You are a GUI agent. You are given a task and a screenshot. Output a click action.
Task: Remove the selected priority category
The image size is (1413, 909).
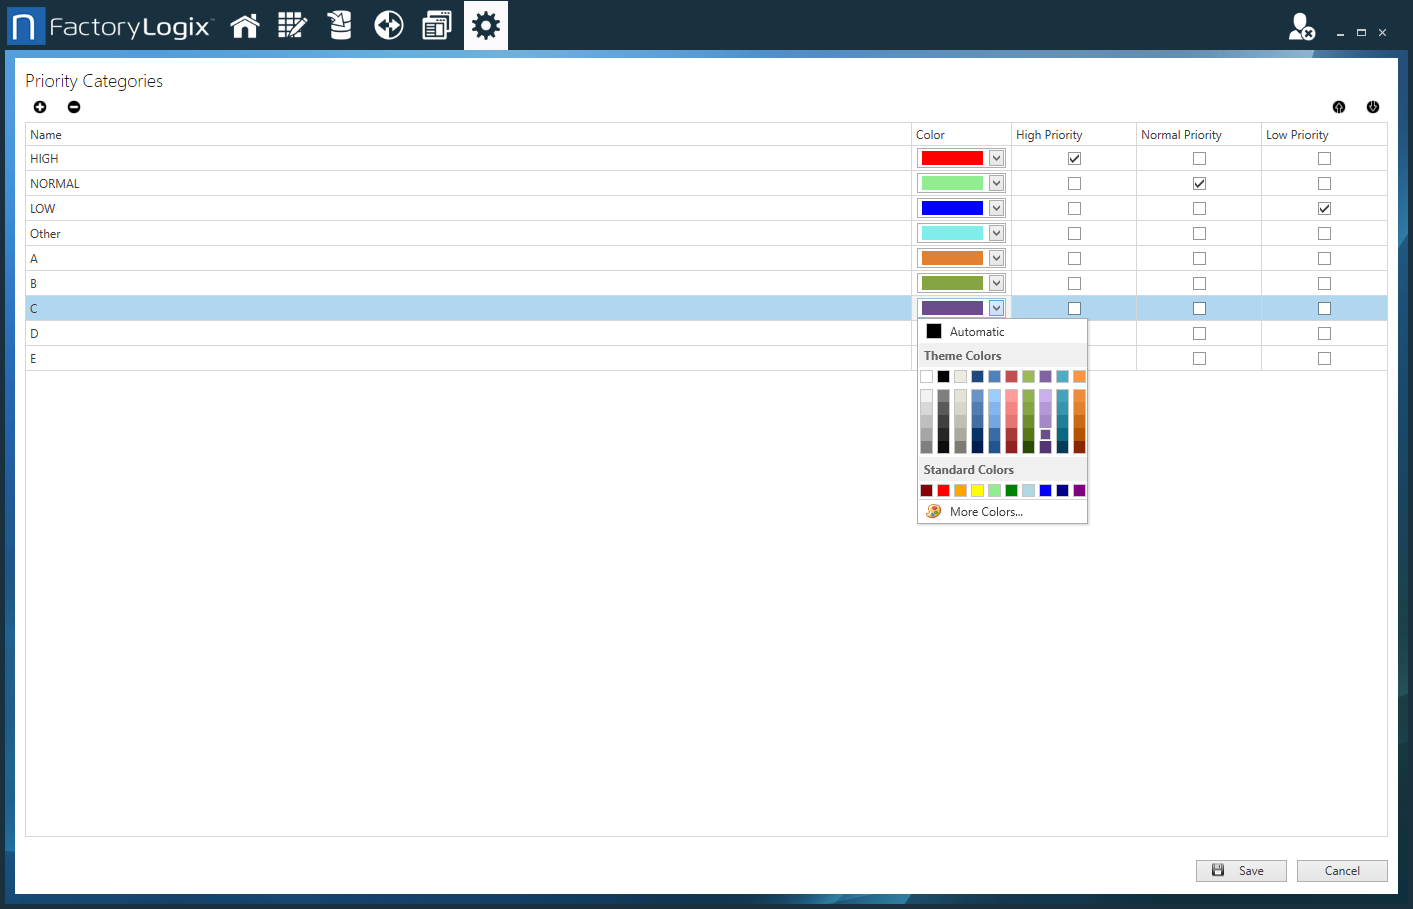click(74, 107)
